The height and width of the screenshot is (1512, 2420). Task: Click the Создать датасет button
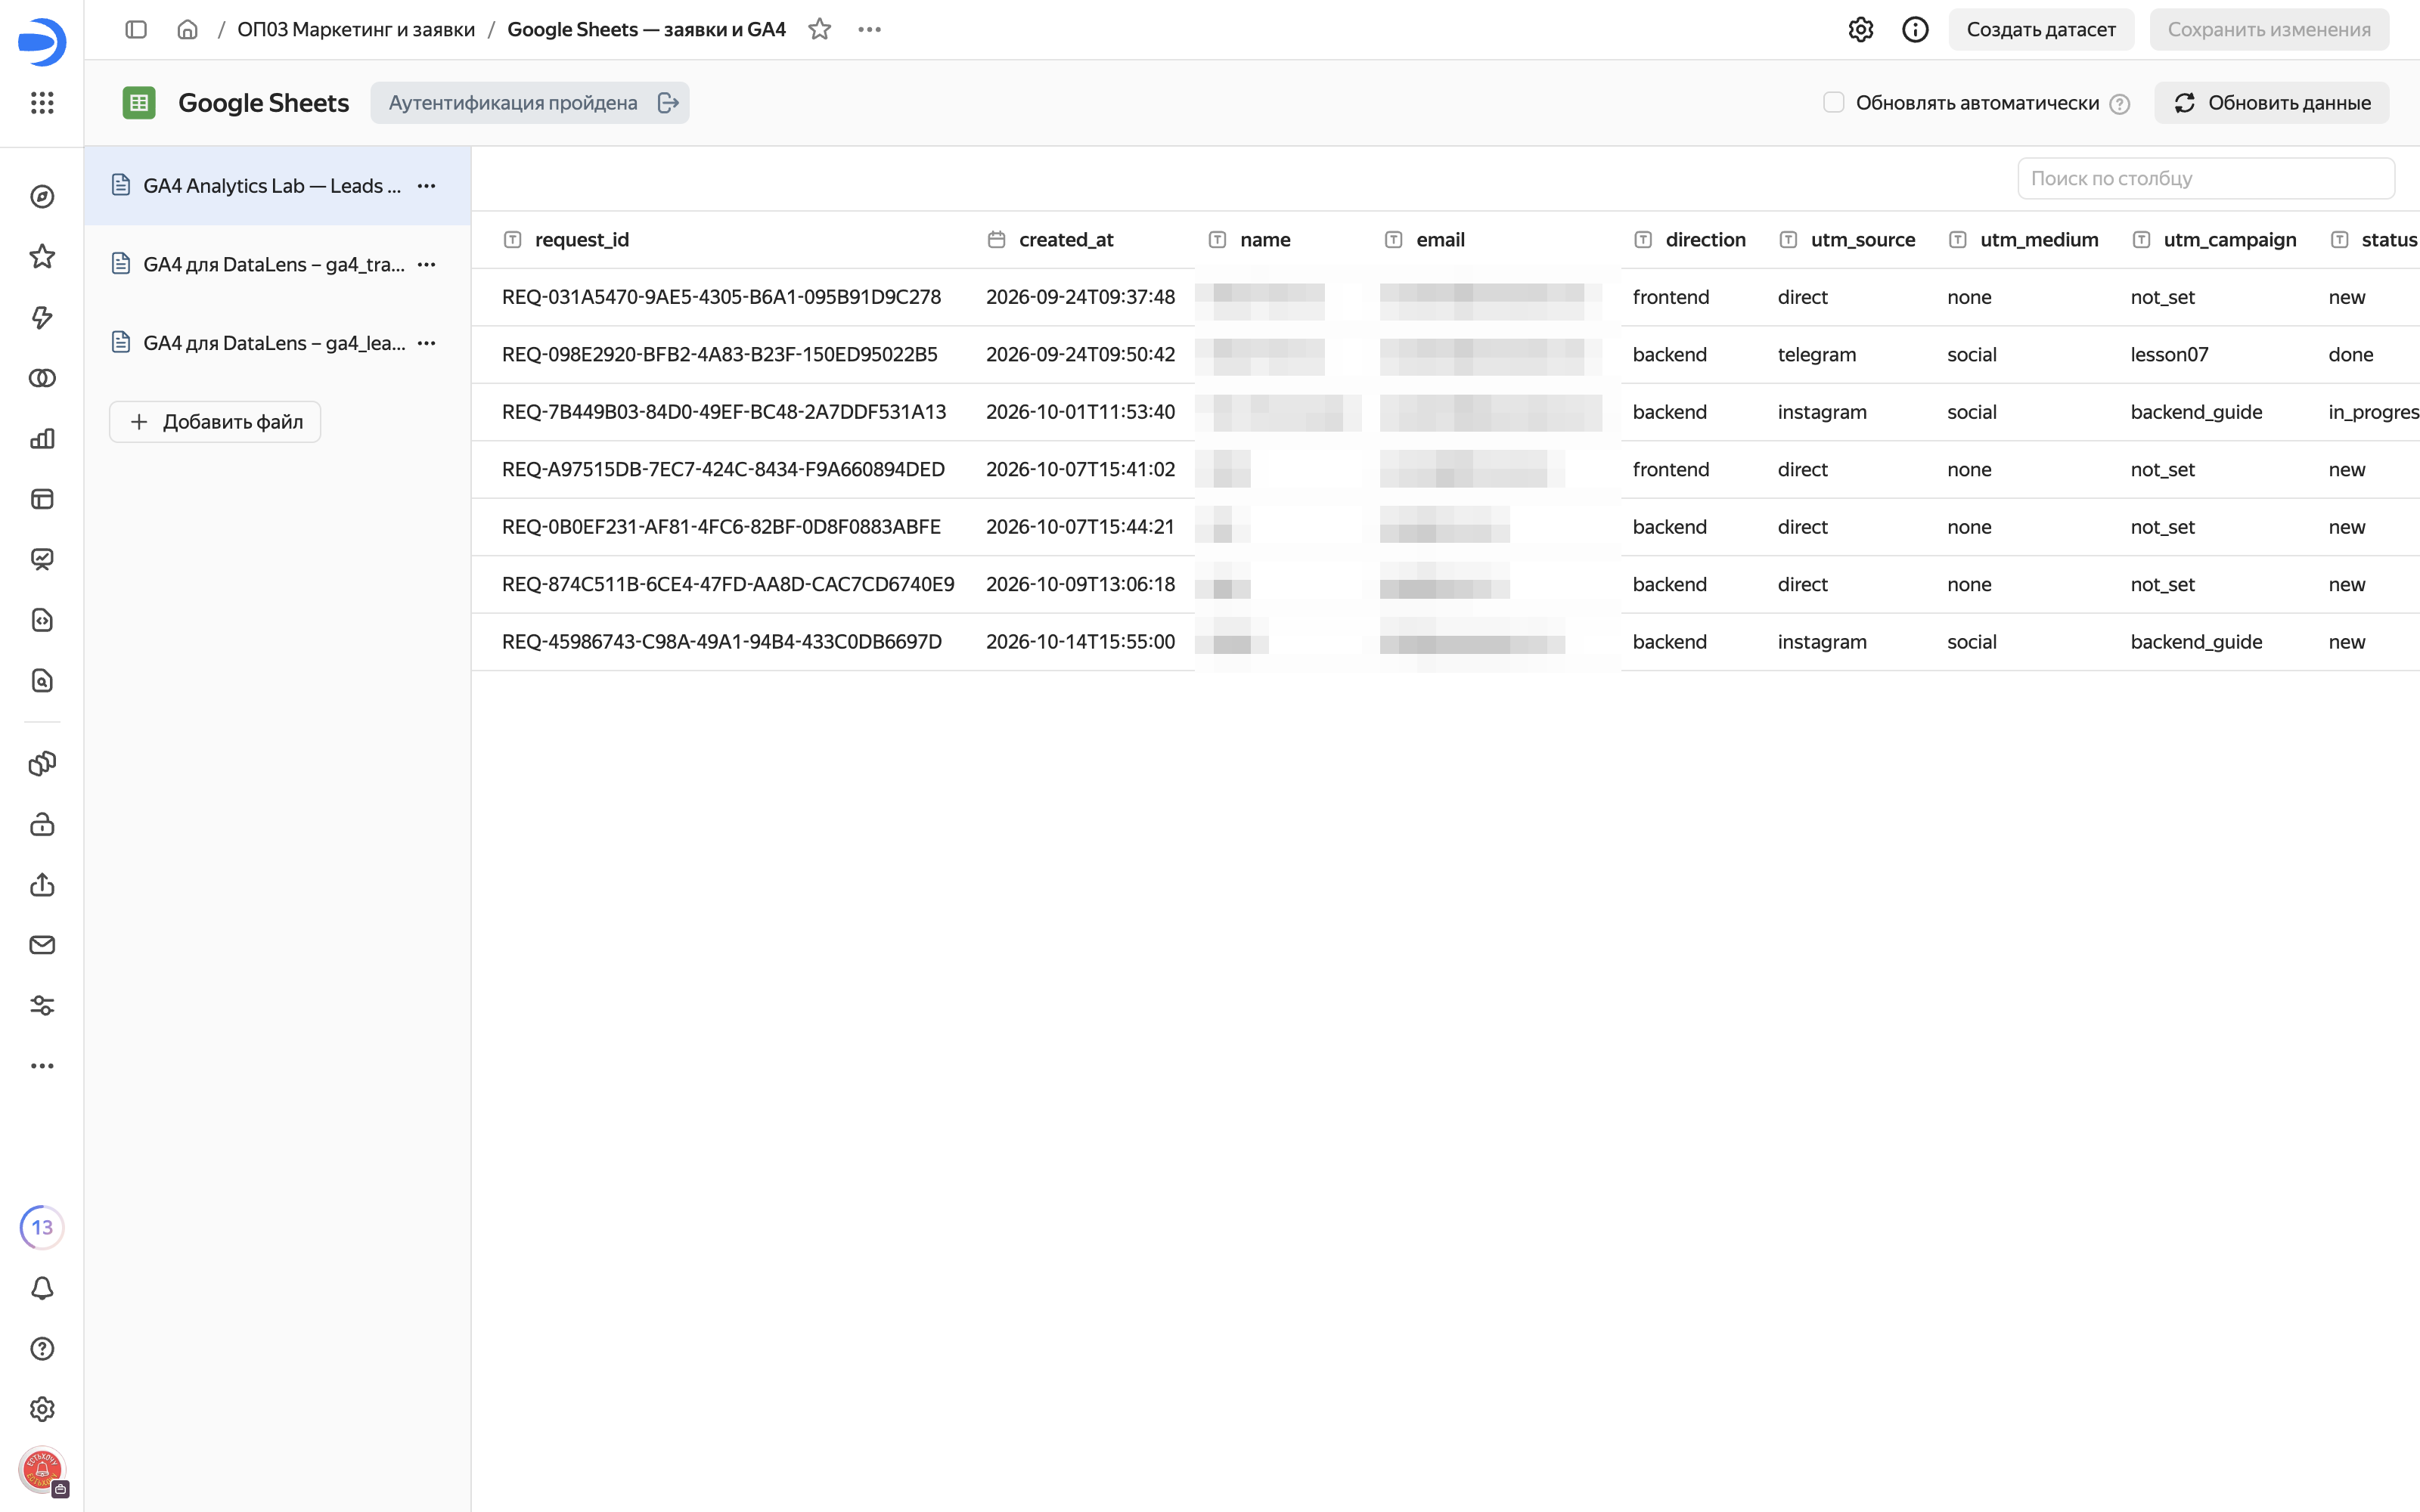[2040, 29]
